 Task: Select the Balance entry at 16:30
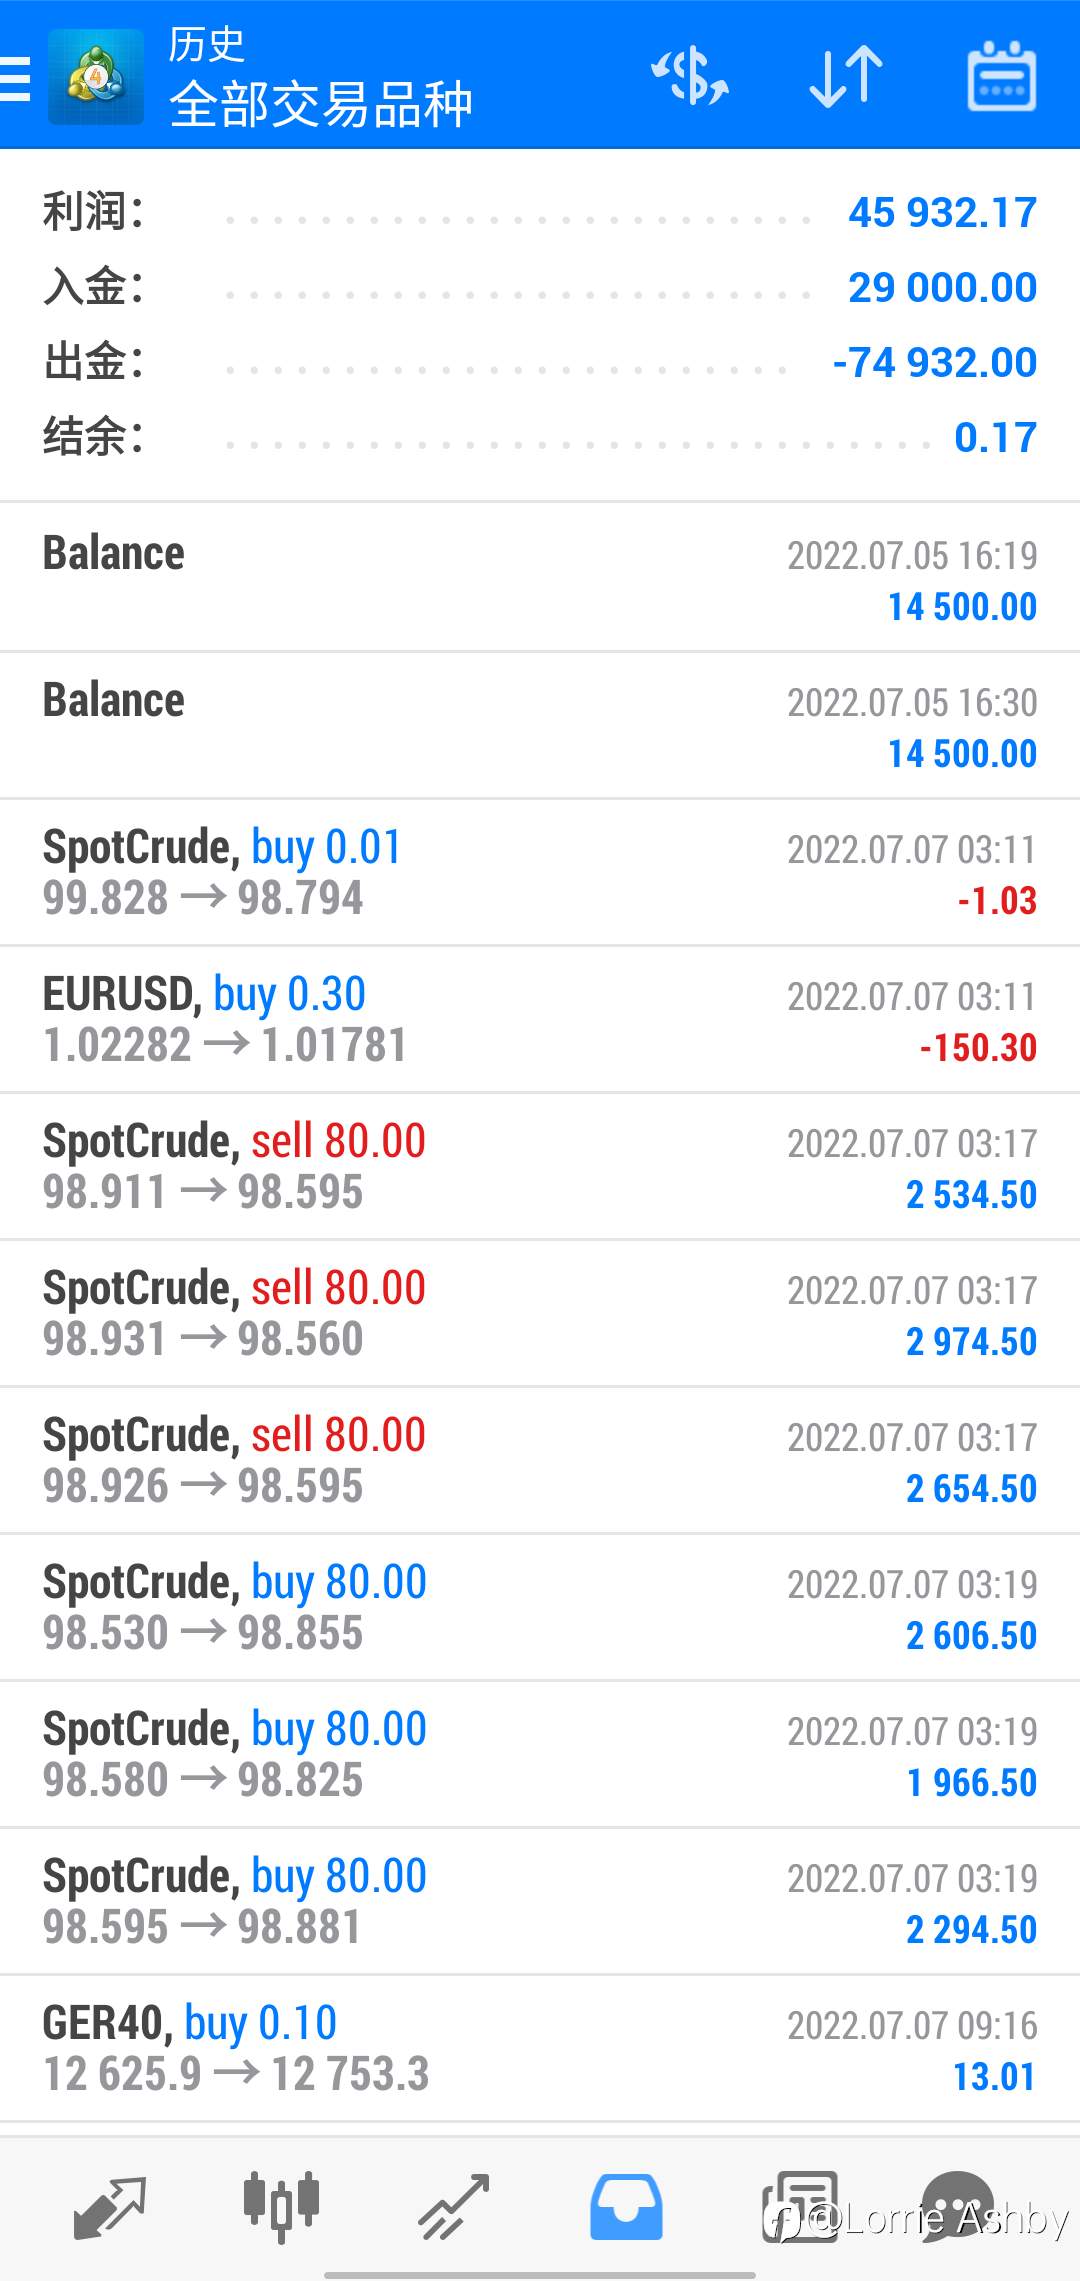tap(540, 725)
